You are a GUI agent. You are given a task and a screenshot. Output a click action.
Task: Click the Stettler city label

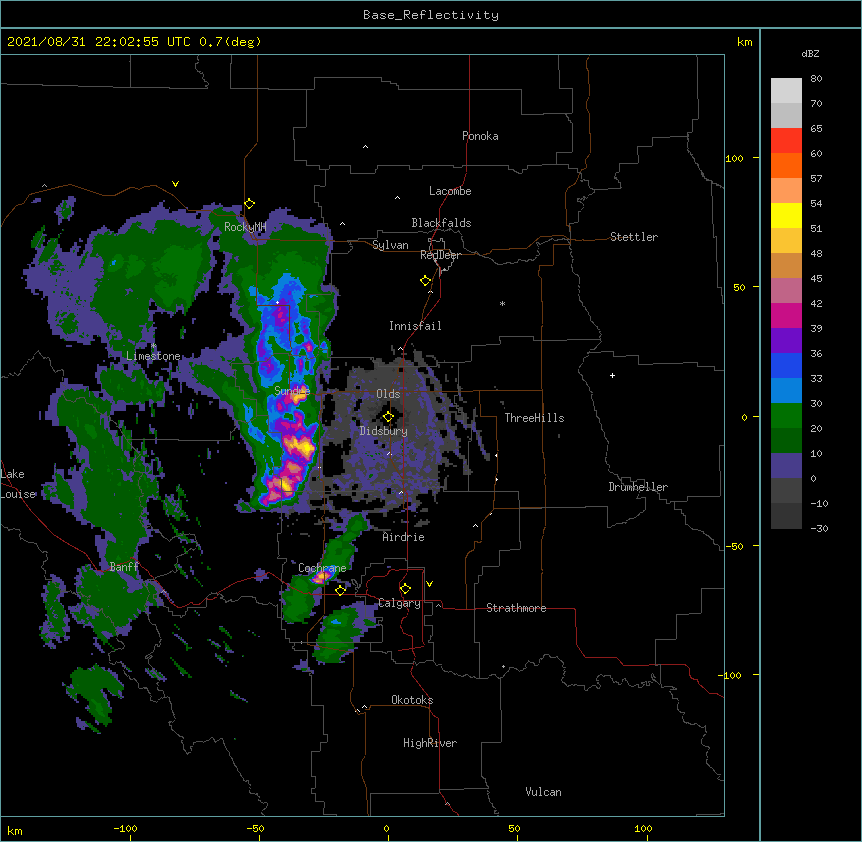(634, 237)
